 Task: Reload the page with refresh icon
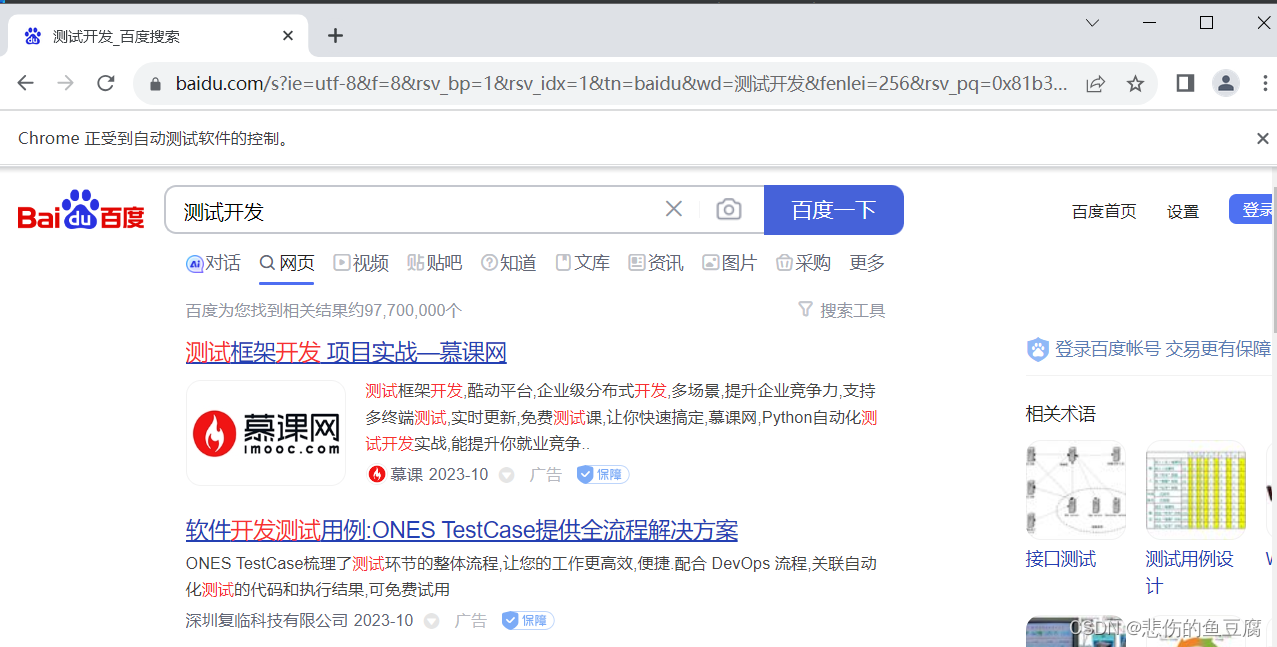[106, 84]
